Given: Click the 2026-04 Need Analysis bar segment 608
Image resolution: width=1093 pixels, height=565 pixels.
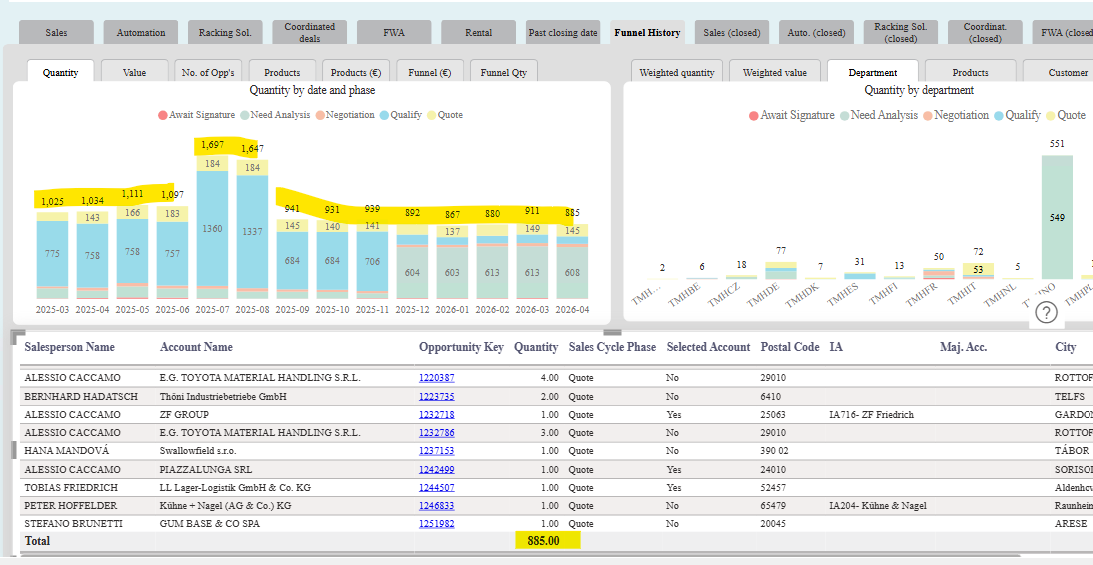Looking at the screenshot, I should [x=572, y=273].
